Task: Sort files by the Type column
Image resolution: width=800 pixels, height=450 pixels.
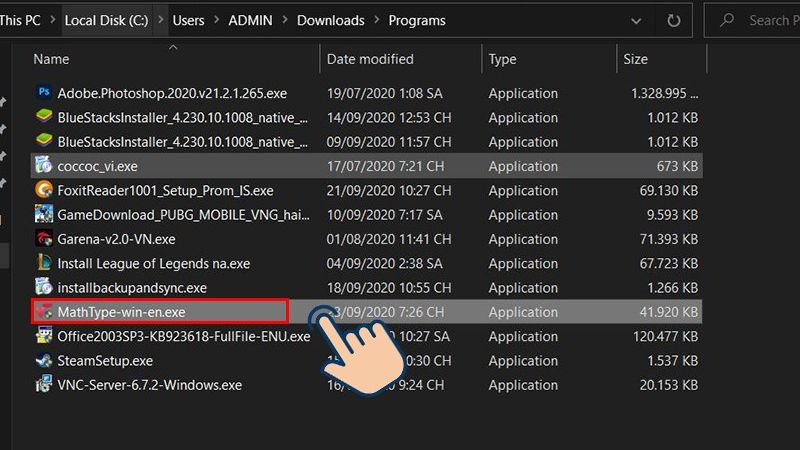Action: pos(502,60)
